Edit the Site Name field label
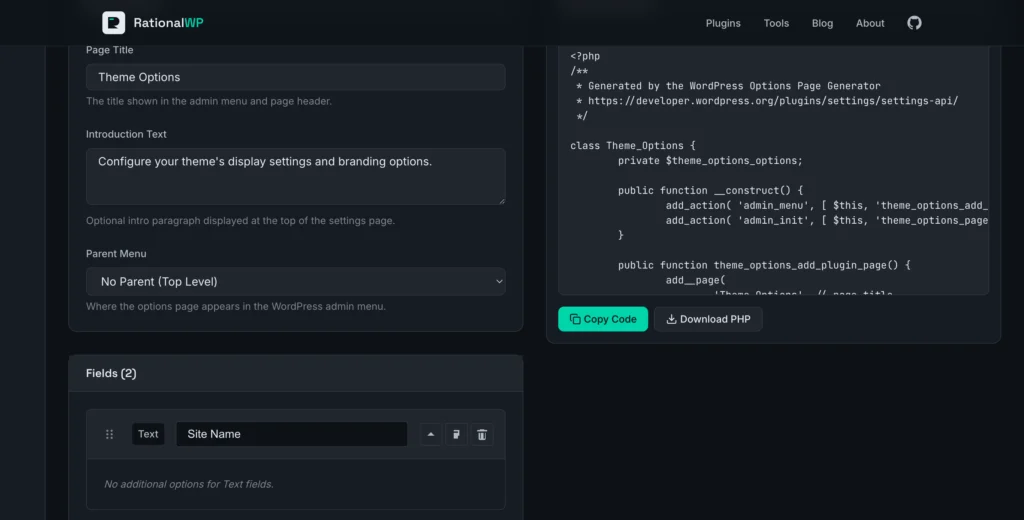Image resolution: width=1024 pixels, height=520 pixels. 292,434
